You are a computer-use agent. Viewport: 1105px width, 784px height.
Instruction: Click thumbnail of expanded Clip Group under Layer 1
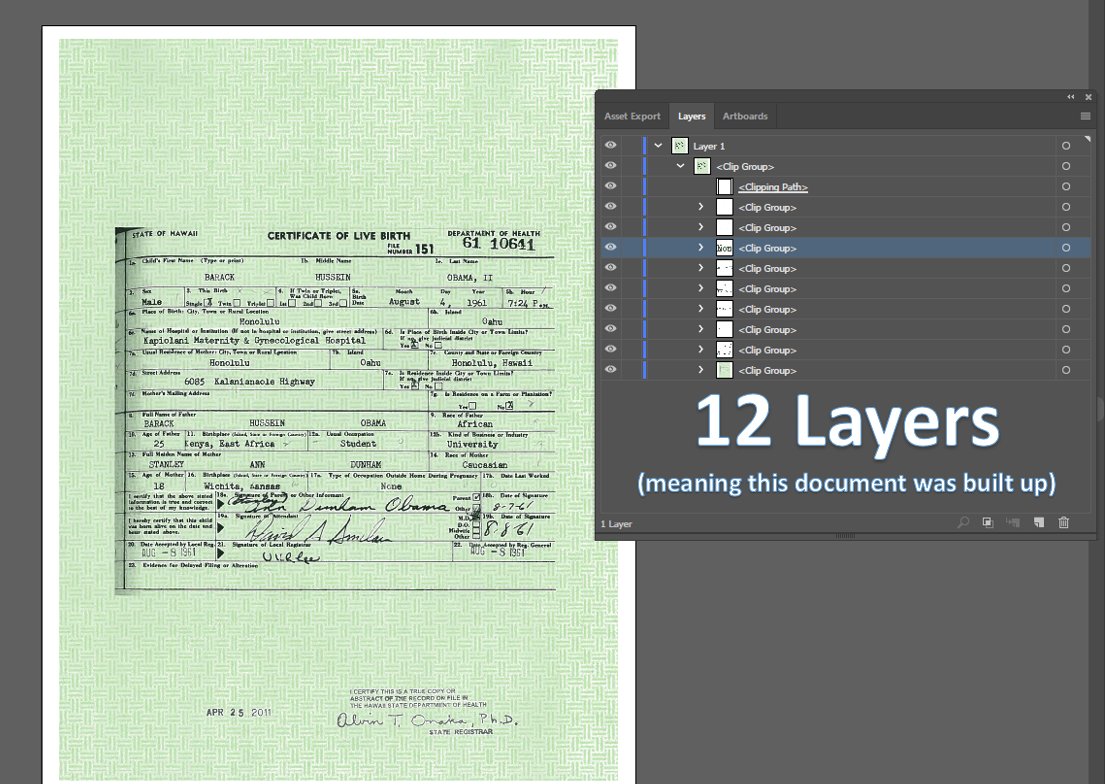point(702,166)
